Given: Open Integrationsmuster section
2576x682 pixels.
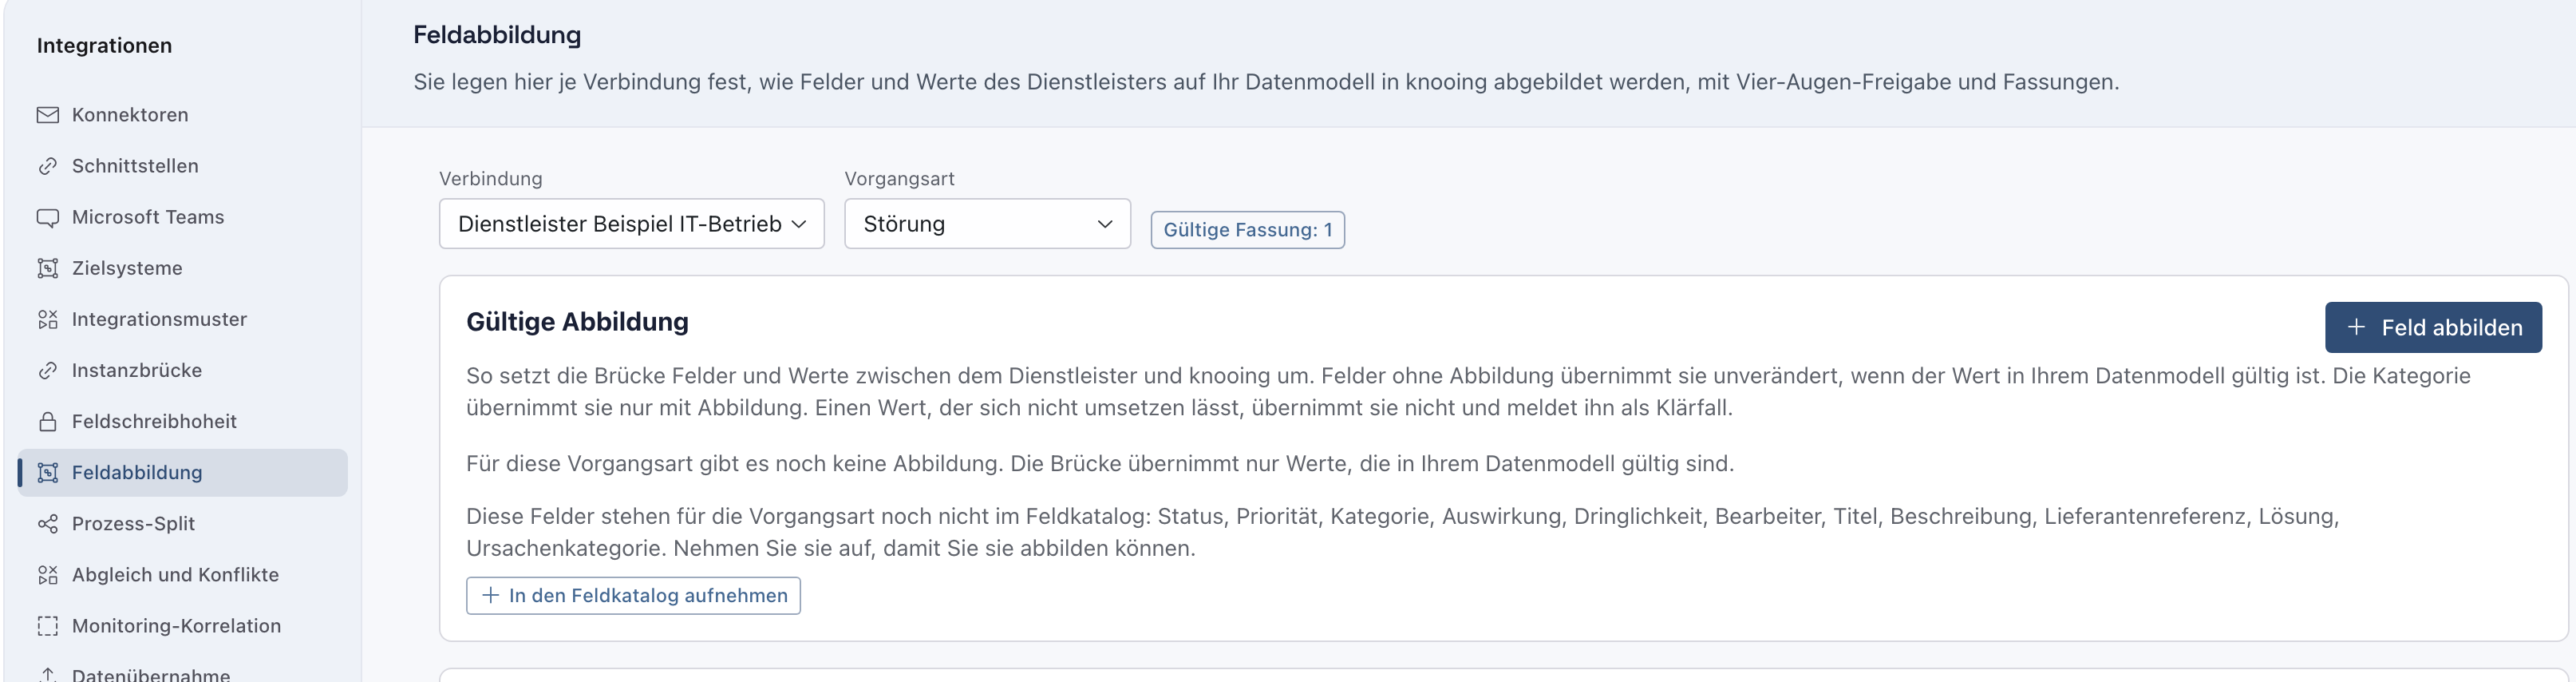Looking at the screenshot, I should [182, 319].
